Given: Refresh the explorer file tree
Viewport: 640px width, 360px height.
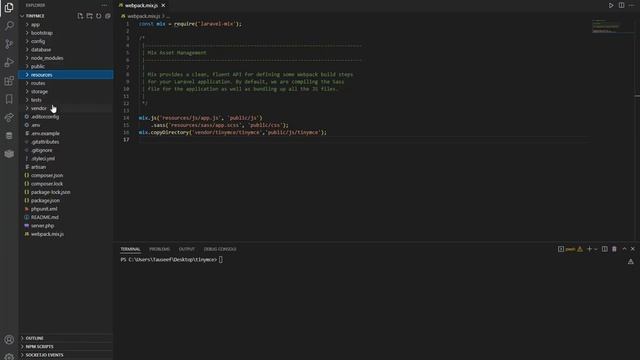Looking at the screenshot, I should (x=98, y=16).
